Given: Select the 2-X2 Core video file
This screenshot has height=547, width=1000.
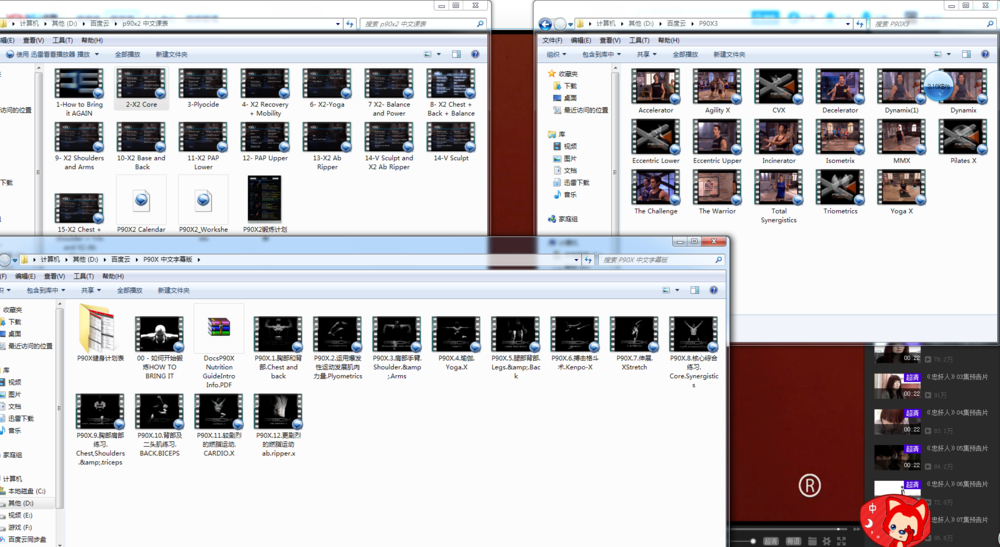Looking at the screenshot, I should [142, 88].
